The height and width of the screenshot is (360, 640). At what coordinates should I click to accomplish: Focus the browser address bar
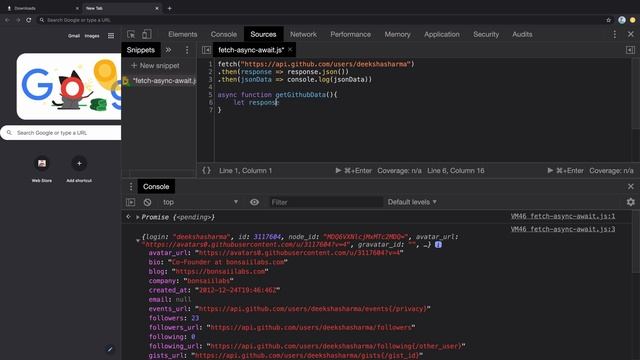pos(322,20)
